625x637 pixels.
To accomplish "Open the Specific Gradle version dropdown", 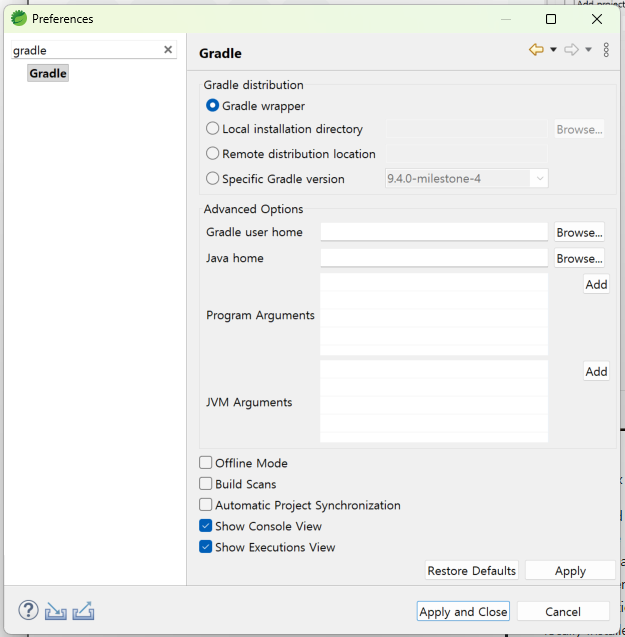I will tap(540, 179).
